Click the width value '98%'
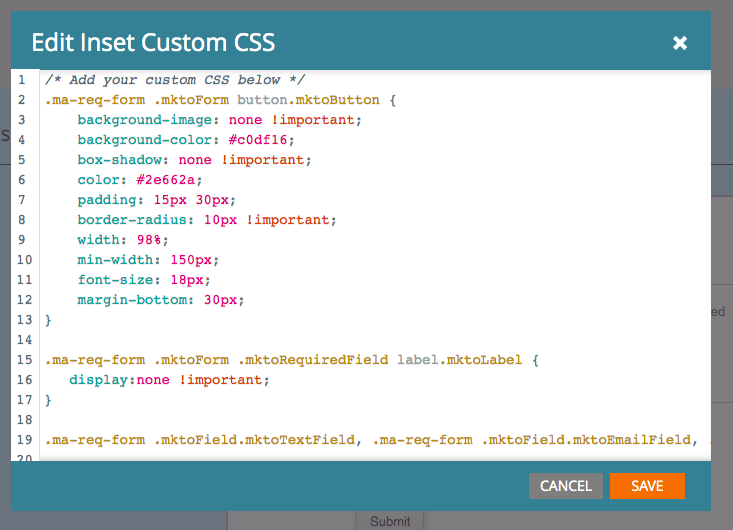The width and height of the screenshot is (733, 530). coord(149,240)
